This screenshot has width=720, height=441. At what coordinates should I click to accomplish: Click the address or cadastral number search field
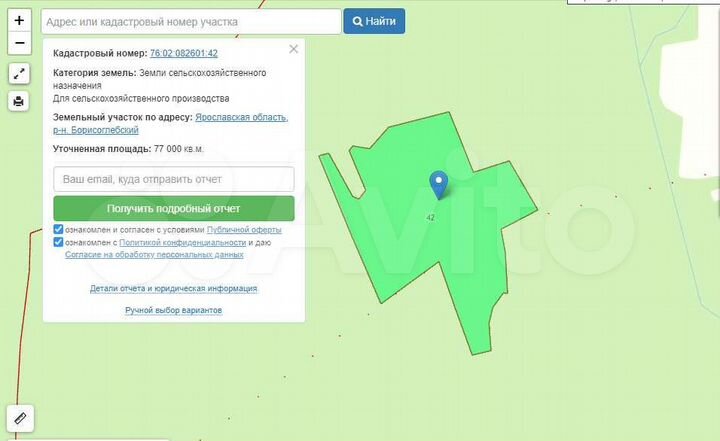coord(190,21)
